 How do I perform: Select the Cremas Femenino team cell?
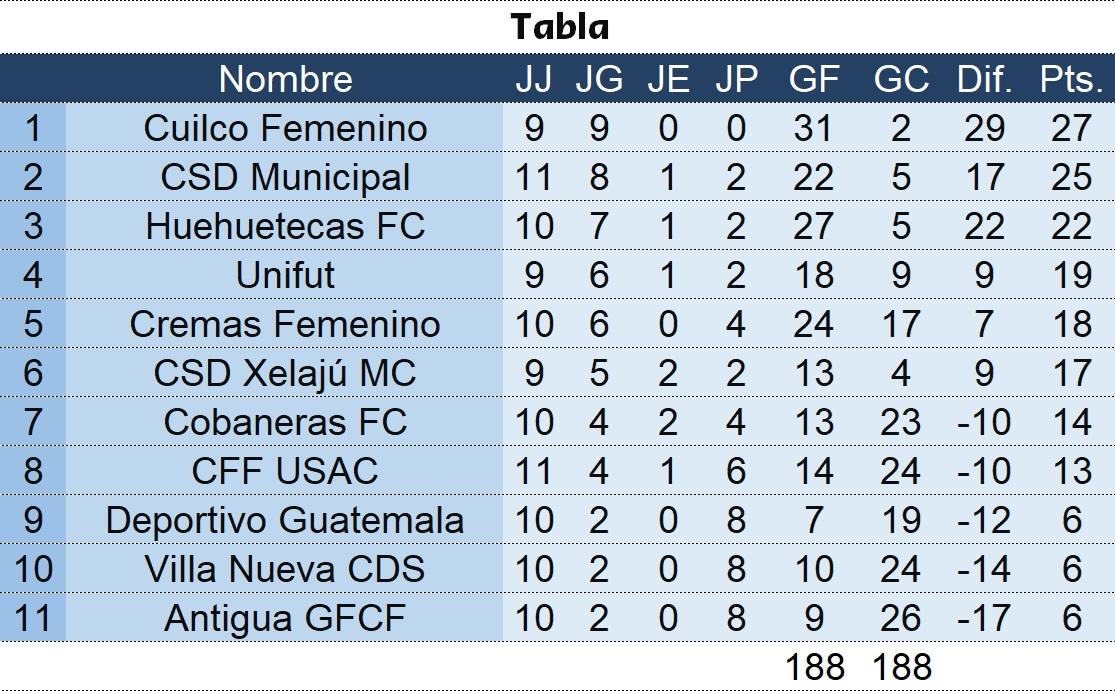tap(285, 324)
